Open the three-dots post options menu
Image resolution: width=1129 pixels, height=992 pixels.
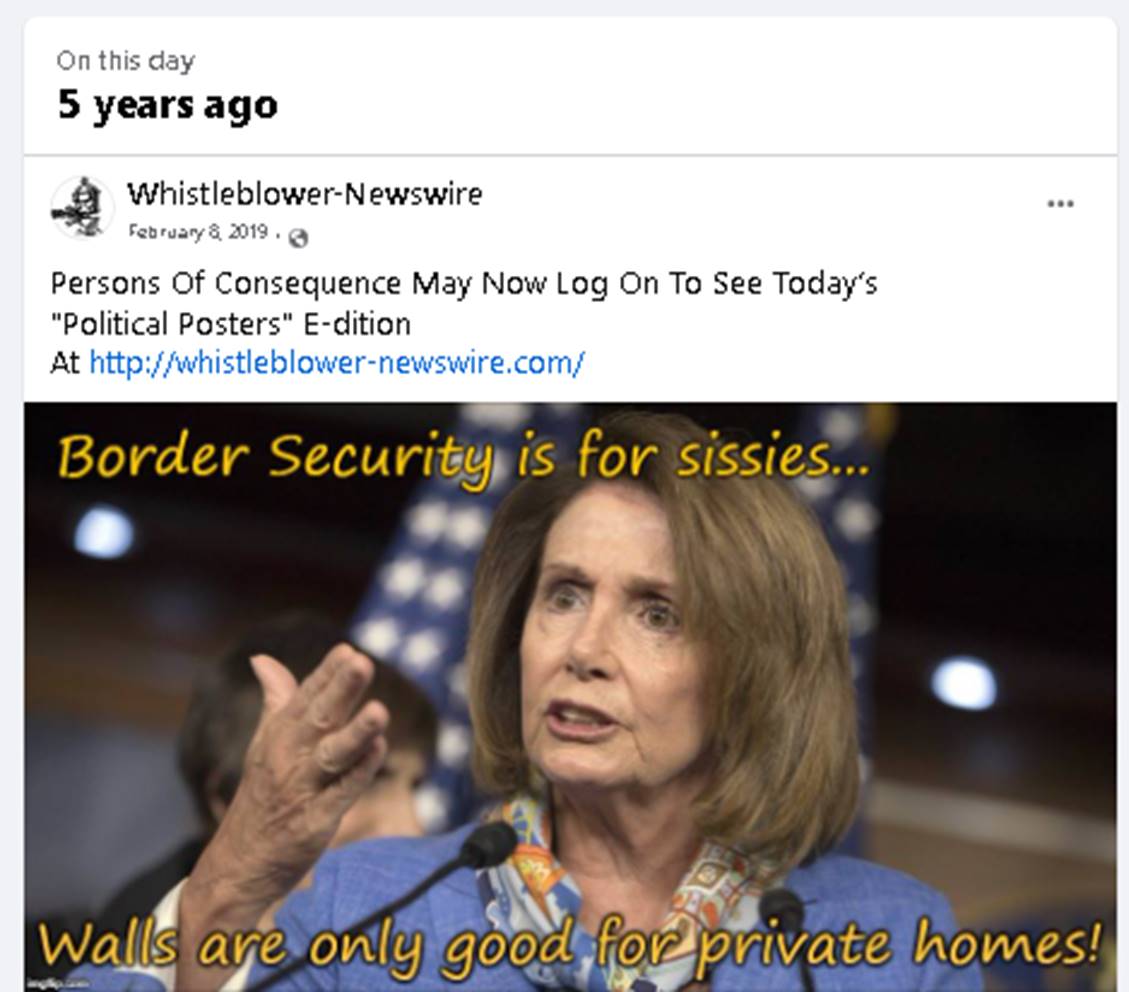[x=1060, y=204]
